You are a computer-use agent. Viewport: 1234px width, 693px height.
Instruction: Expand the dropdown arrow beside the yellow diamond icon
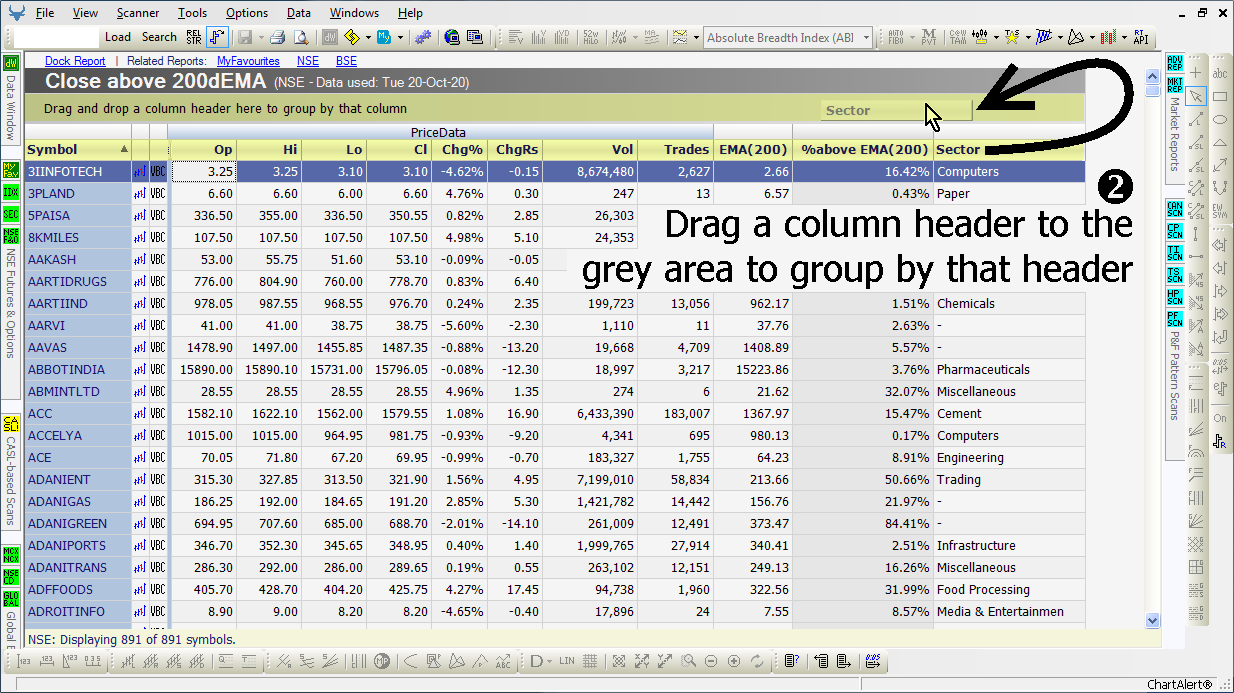368,37
